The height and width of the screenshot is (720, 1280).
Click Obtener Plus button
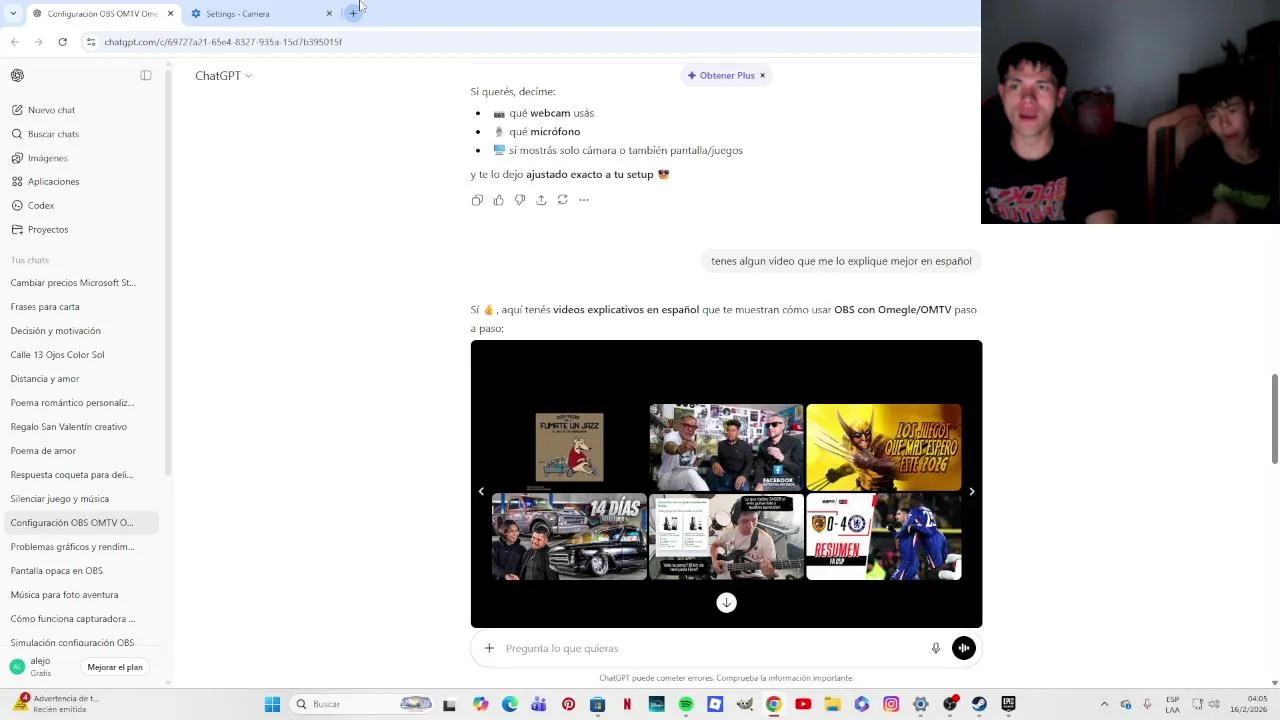tap(720, 75)
